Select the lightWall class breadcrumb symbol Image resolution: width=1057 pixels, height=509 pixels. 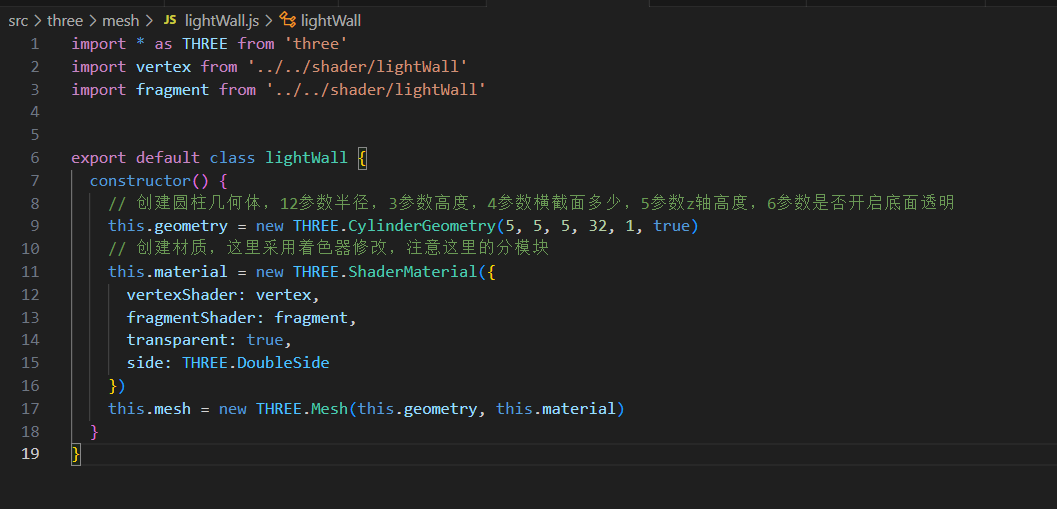331,20
